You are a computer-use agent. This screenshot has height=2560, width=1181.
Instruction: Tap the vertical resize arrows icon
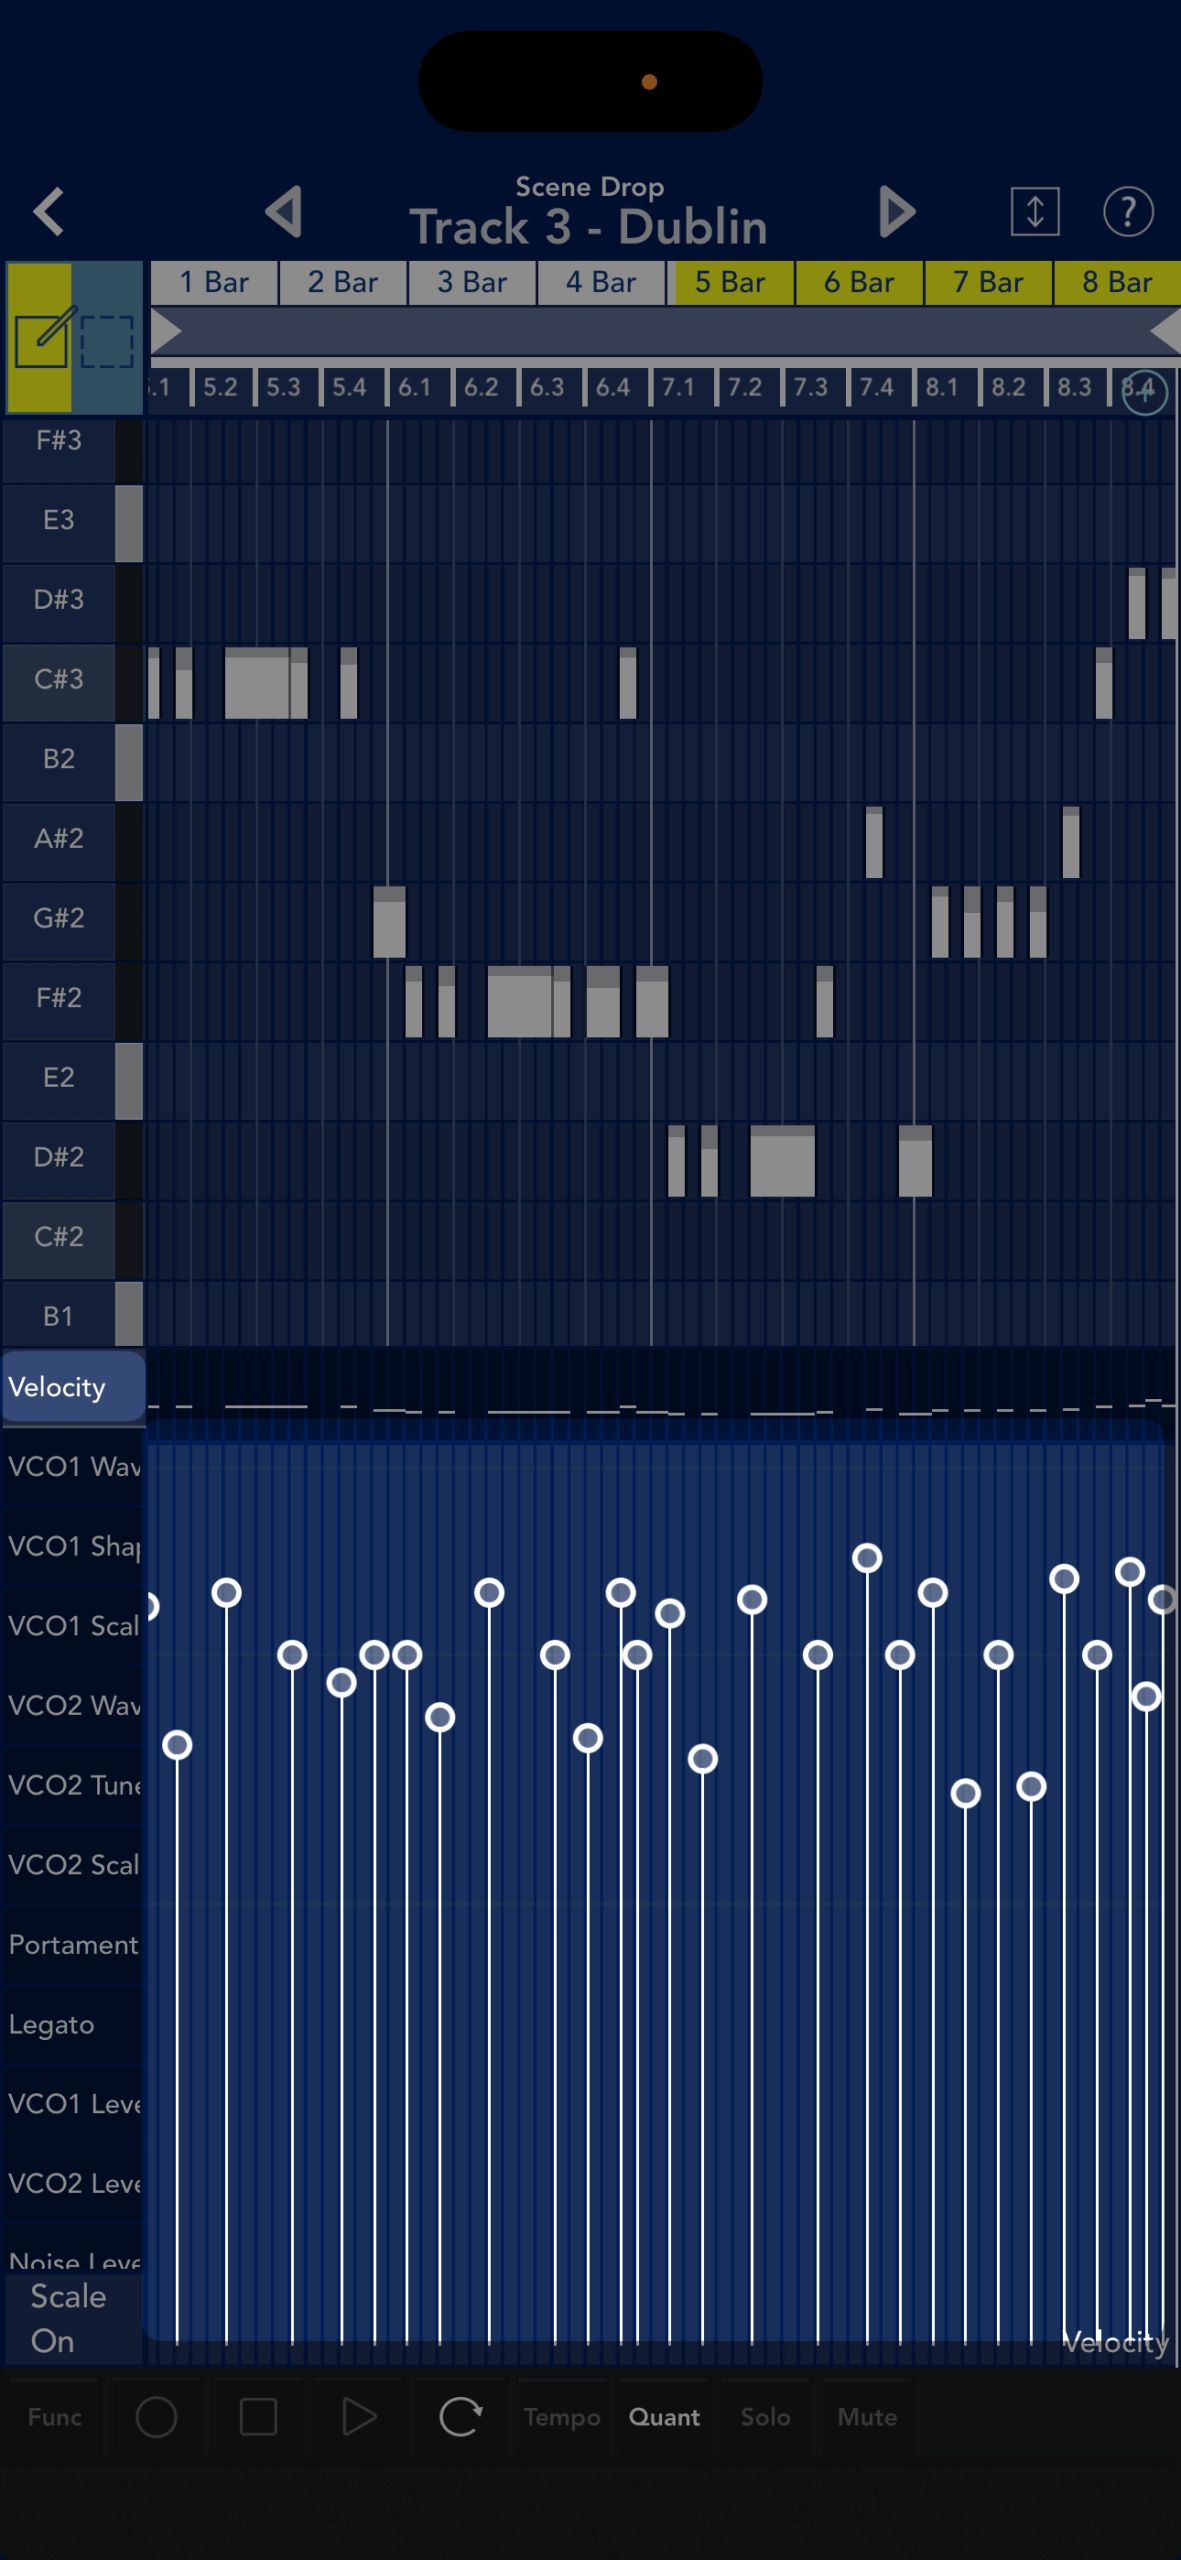pos(1034,212)
